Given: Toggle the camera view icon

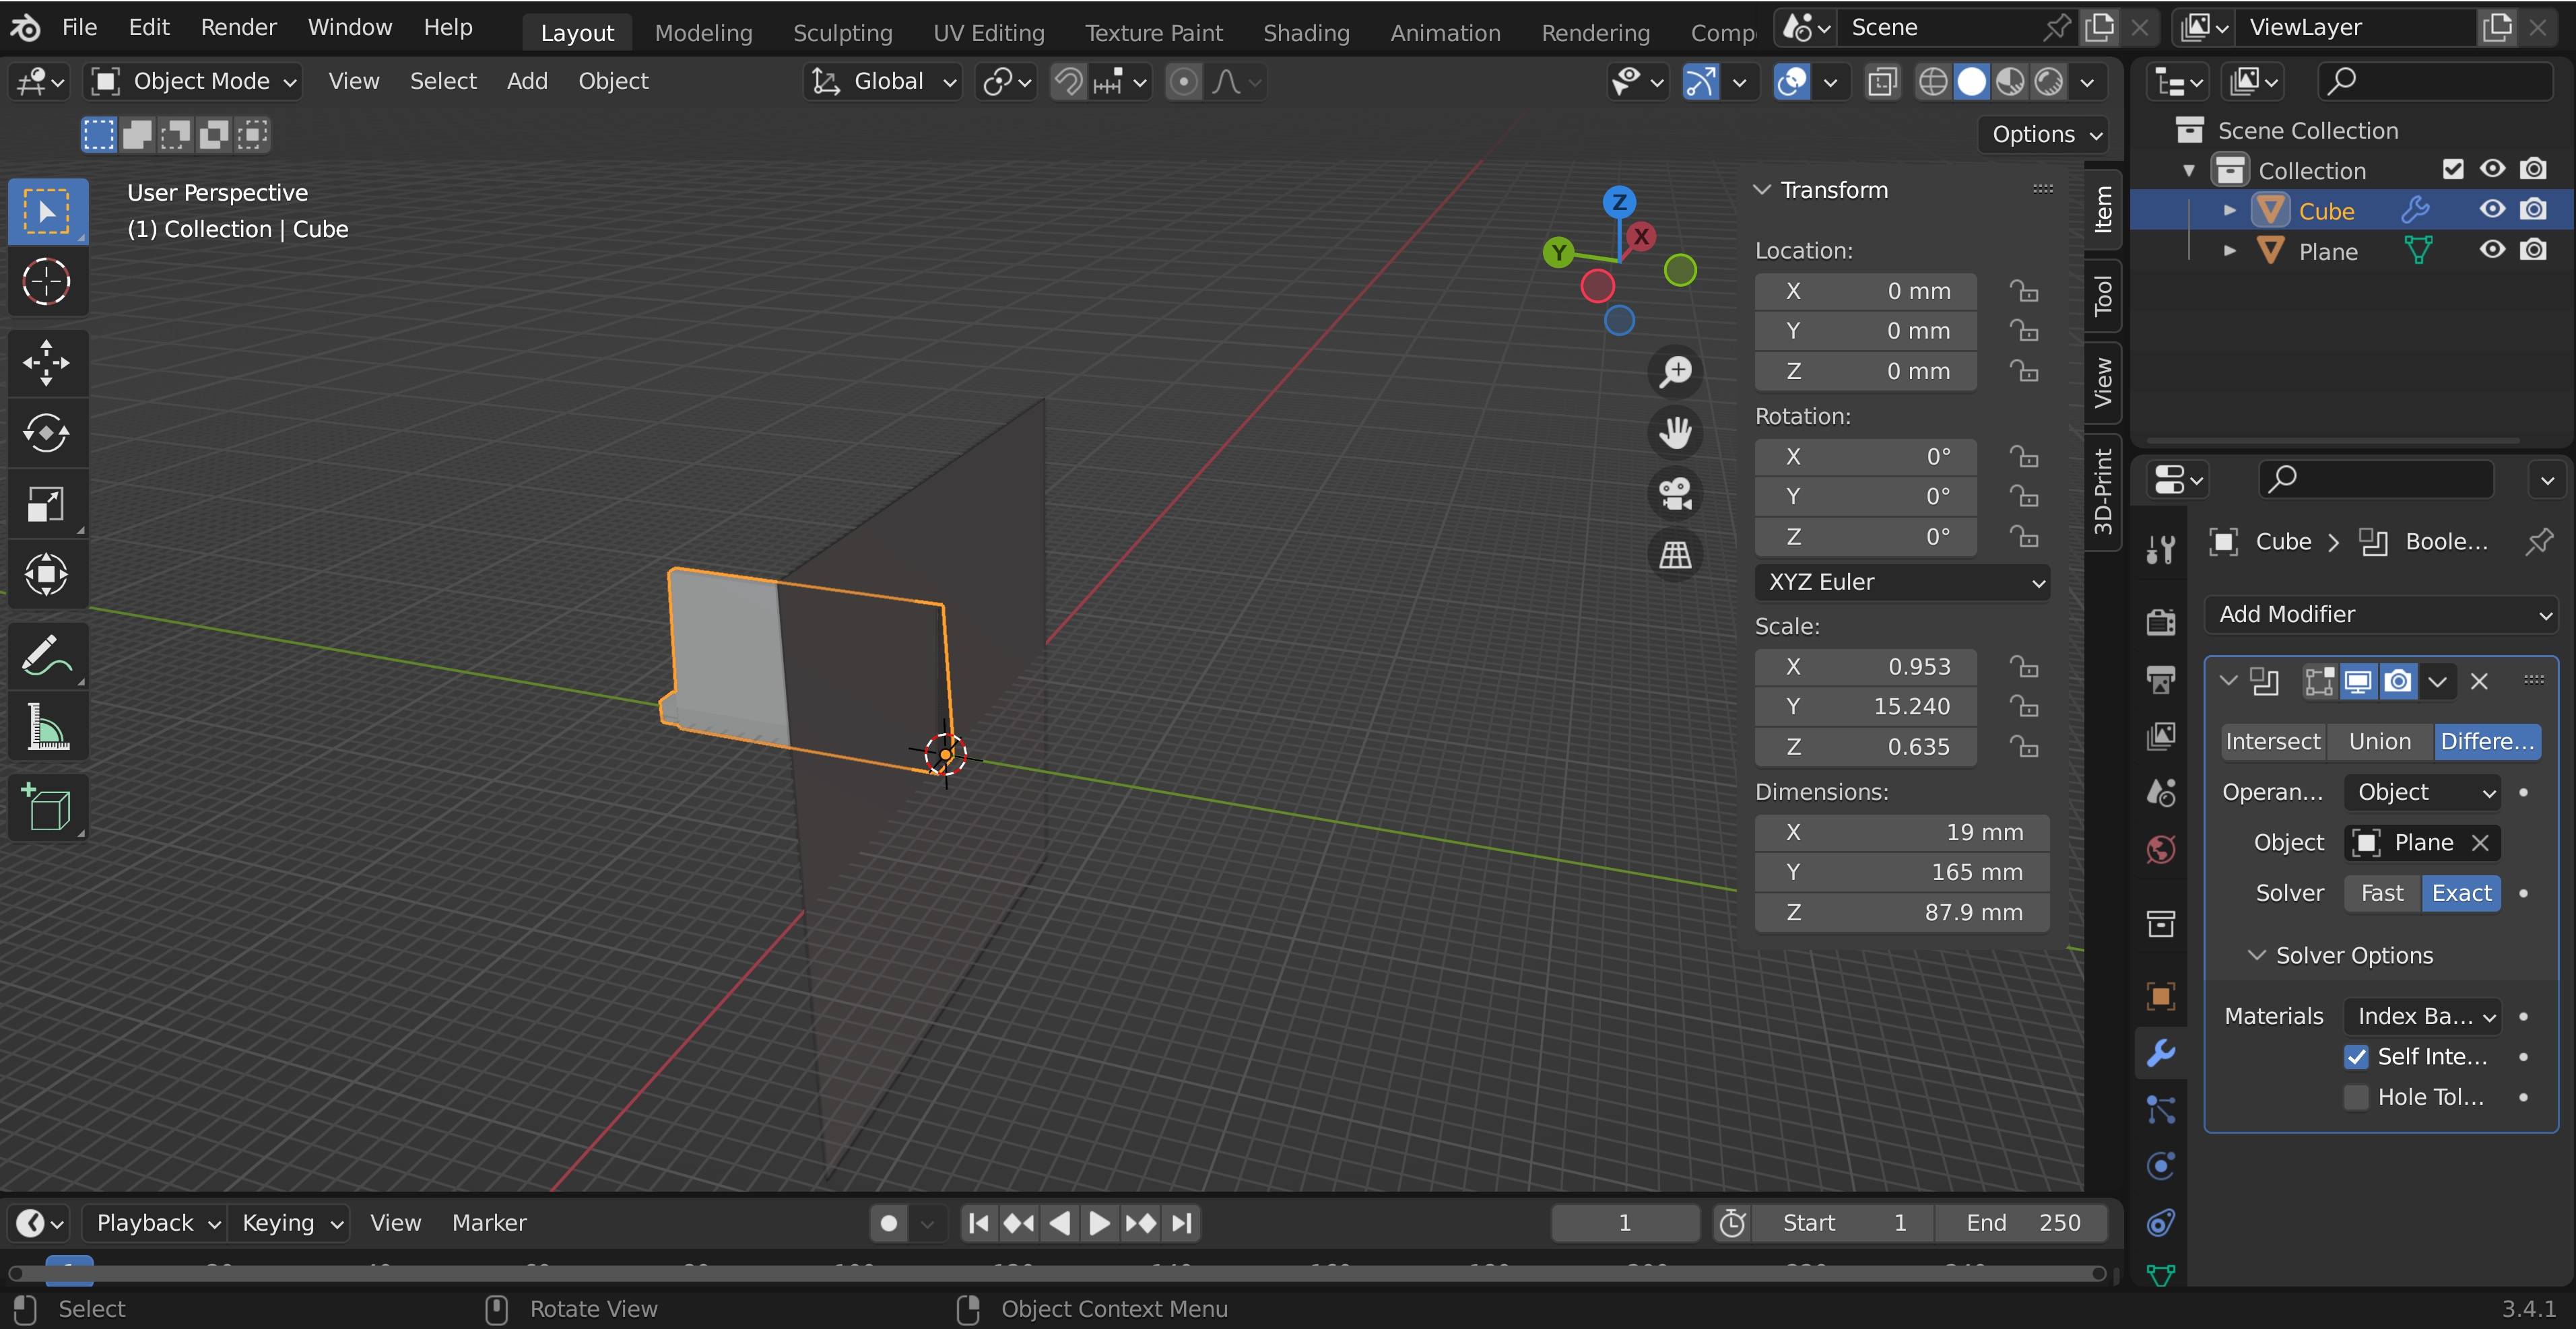Looking at the screenshot, I should click(x=1675, y=494).
